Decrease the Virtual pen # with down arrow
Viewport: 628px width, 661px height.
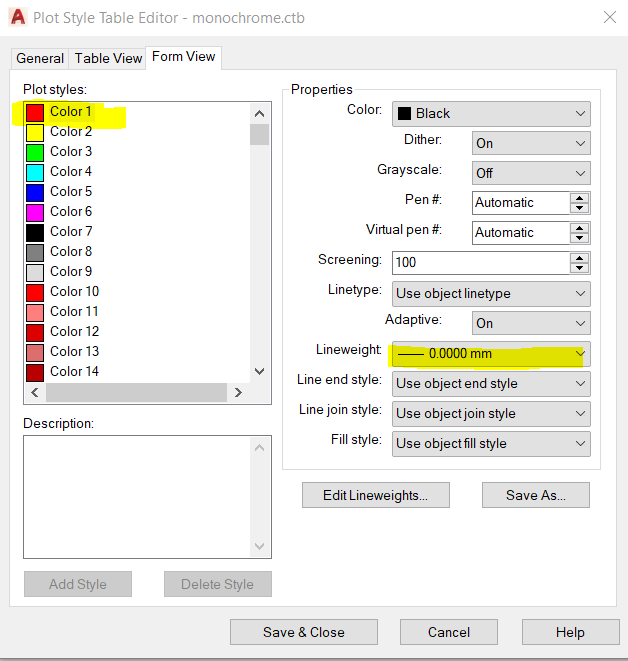tap(580, 238)
